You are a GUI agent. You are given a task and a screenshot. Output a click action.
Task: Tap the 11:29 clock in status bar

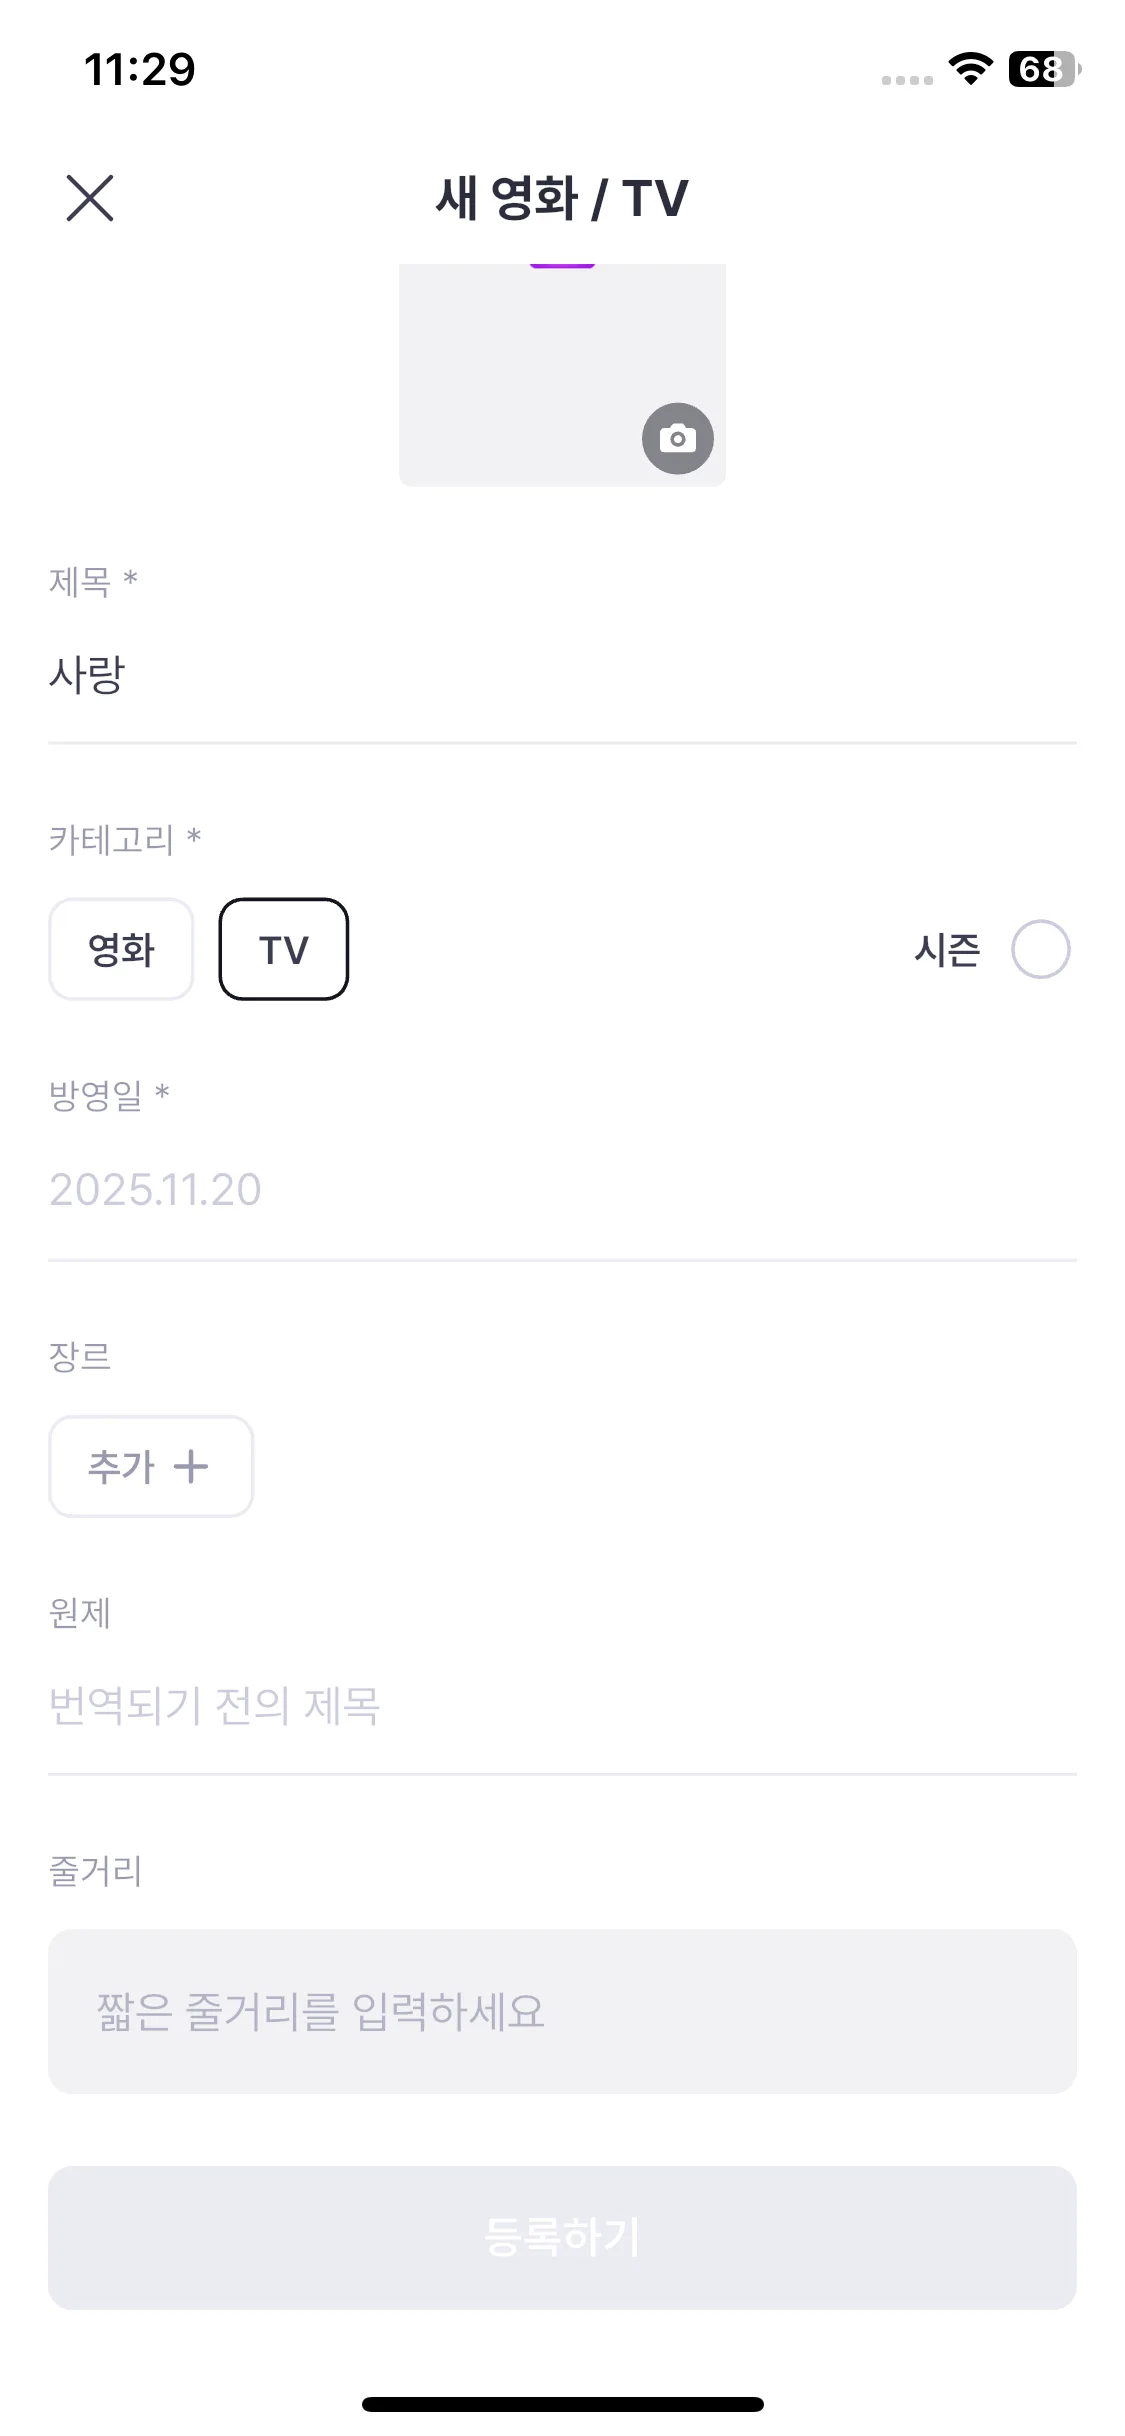pyautogui.click(x=140, y=69)
